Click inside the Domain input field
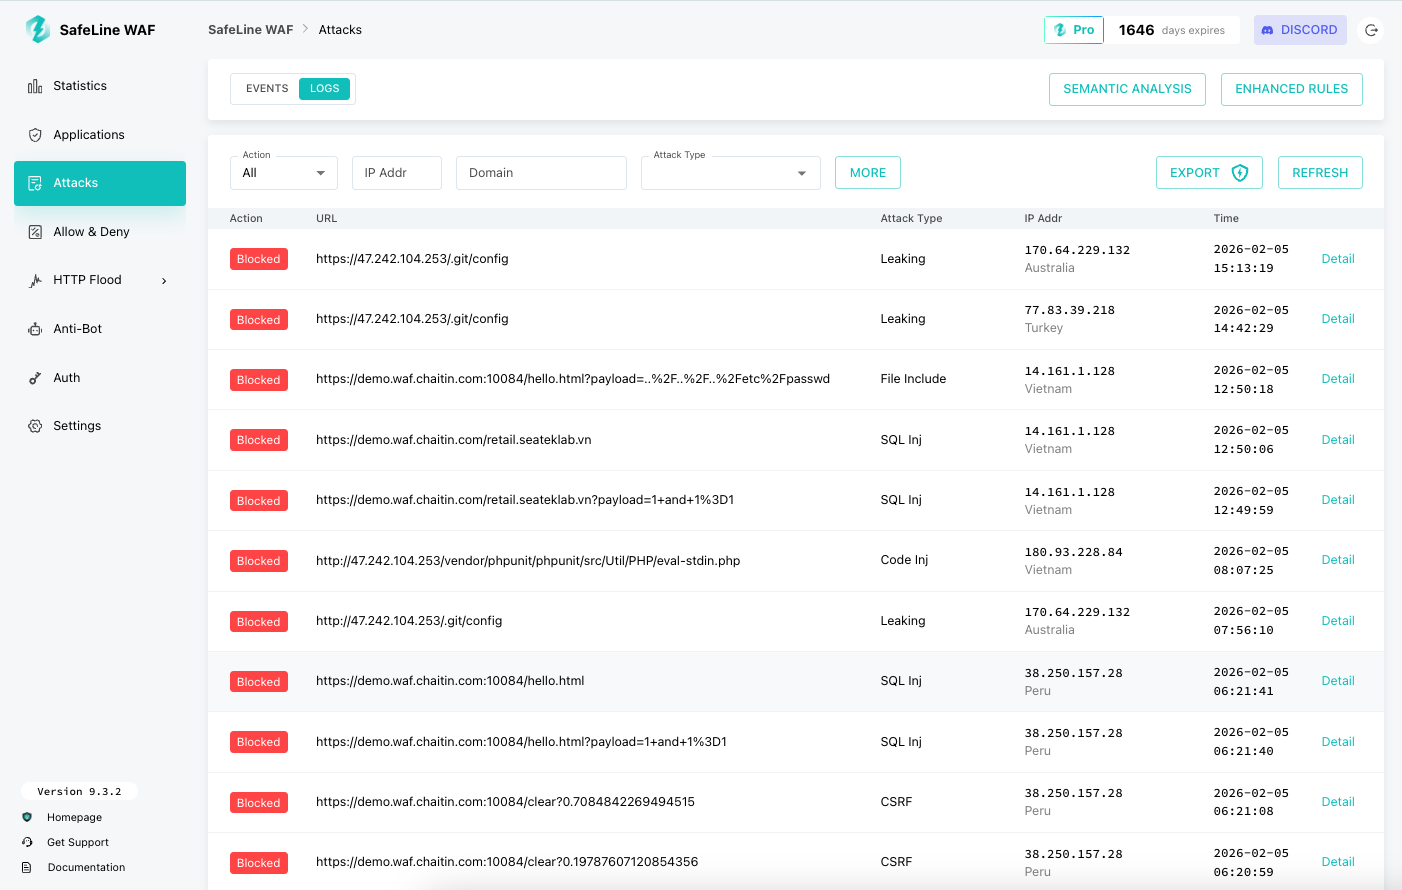The height and width of the screenshot is (890, 1402). click(x=541, y=172)
